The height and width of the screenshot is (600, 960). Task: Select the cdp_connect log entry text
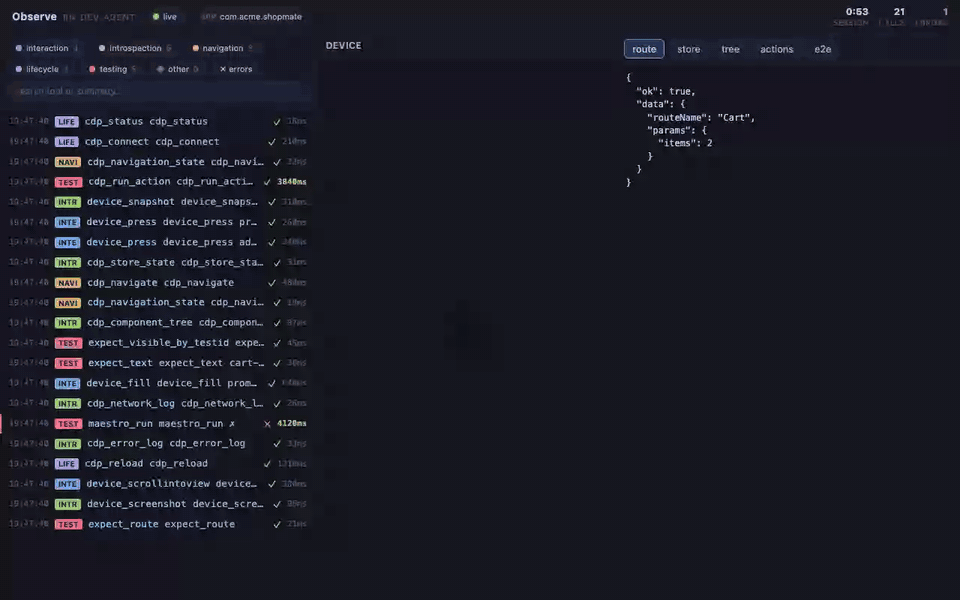click(152, 141)
